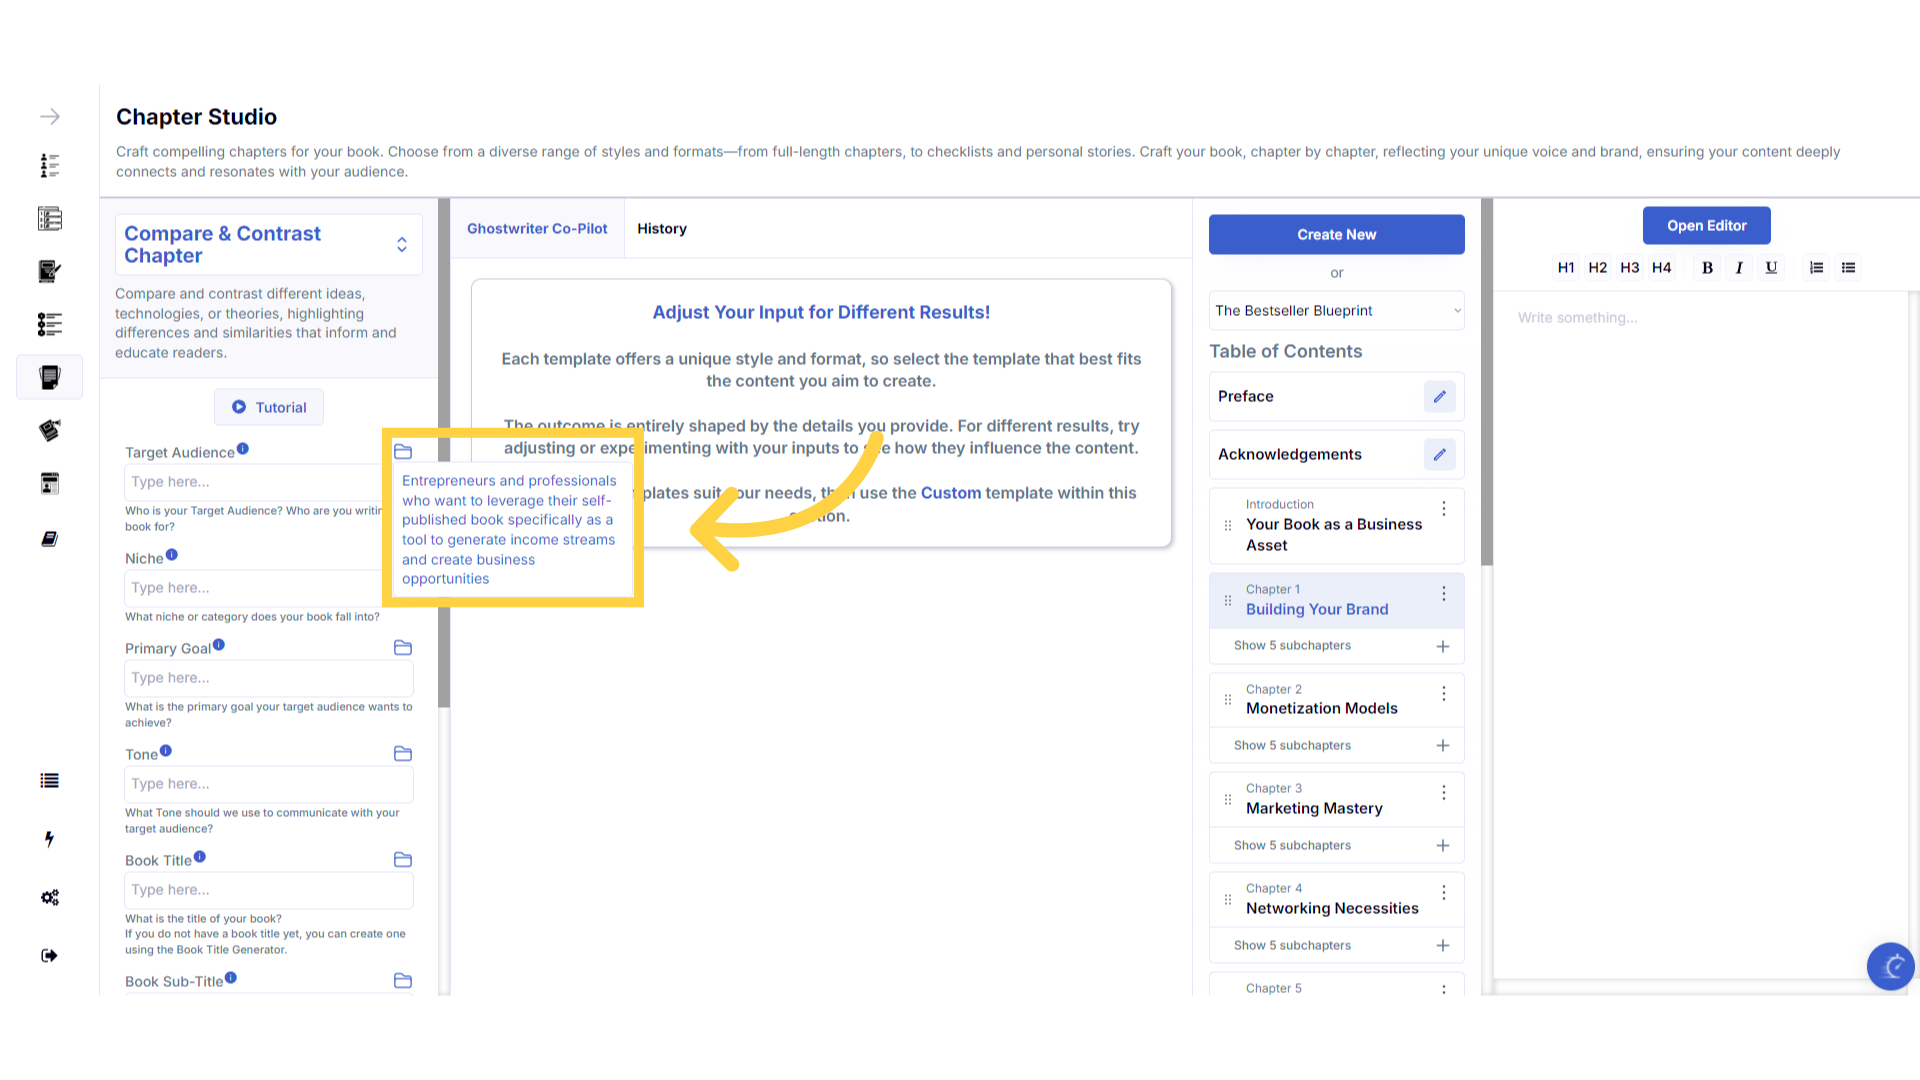
Task: Click the logout icon in left sidebar
Action: point(50,956)
